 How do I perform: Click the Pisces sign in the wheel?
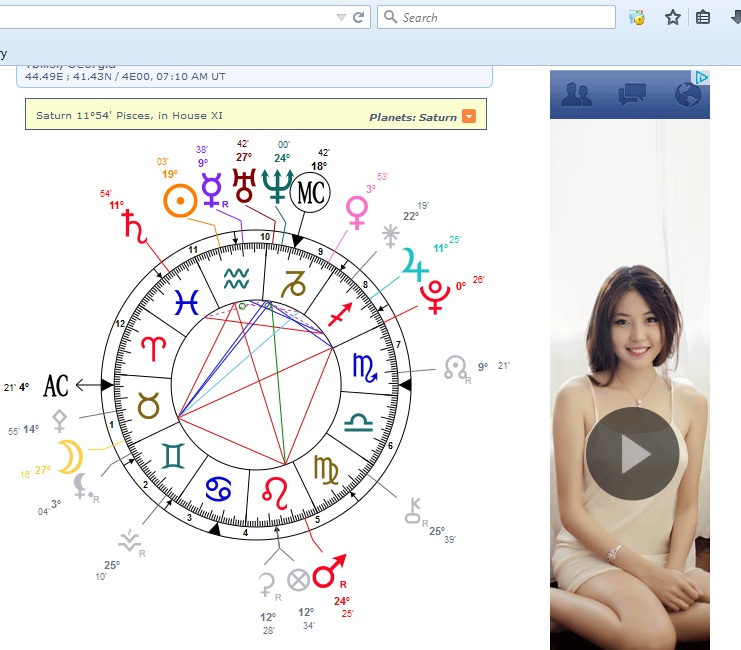[187, 302]
